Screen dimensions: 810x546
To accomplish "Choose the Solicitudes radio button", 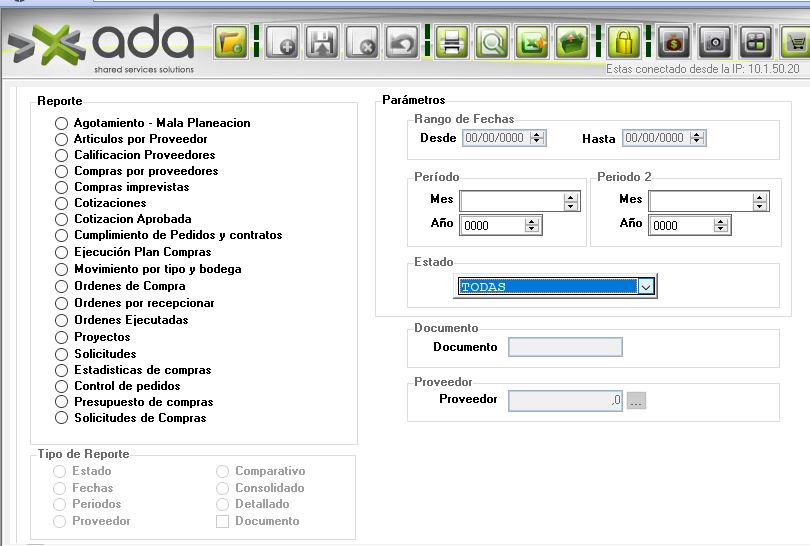I will pyautogui.click(x=61, y=354).
